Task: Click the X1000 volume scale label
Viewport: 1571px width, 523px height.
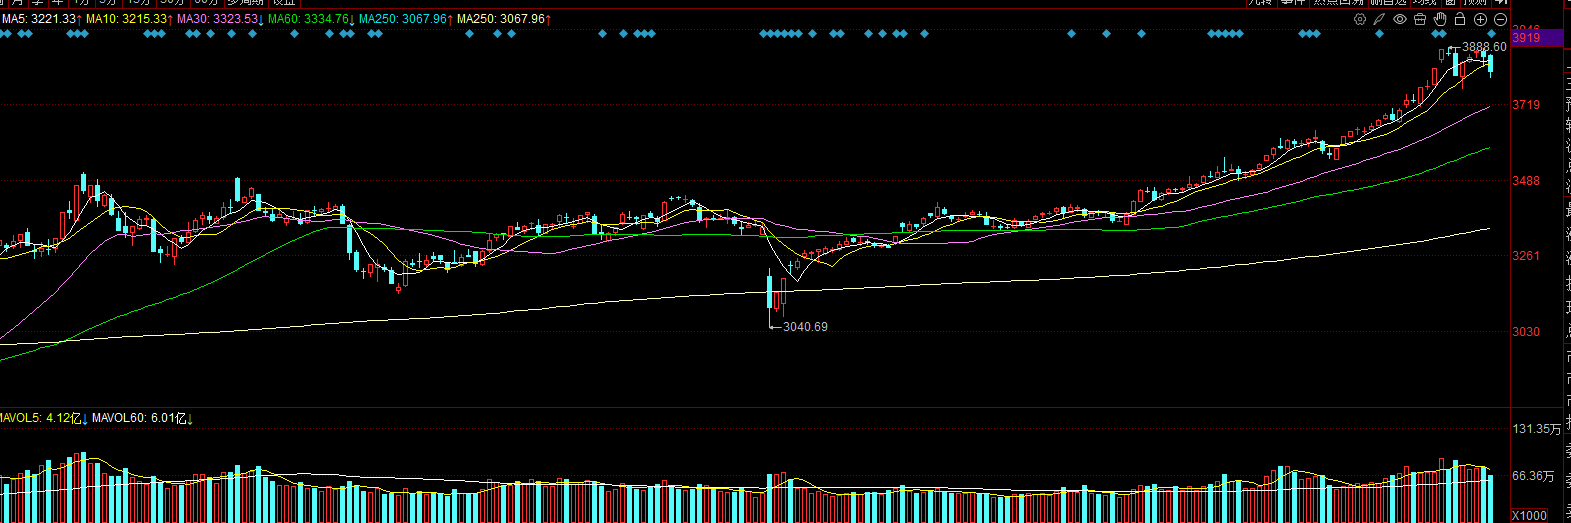Action: [x=1529, y=516]
